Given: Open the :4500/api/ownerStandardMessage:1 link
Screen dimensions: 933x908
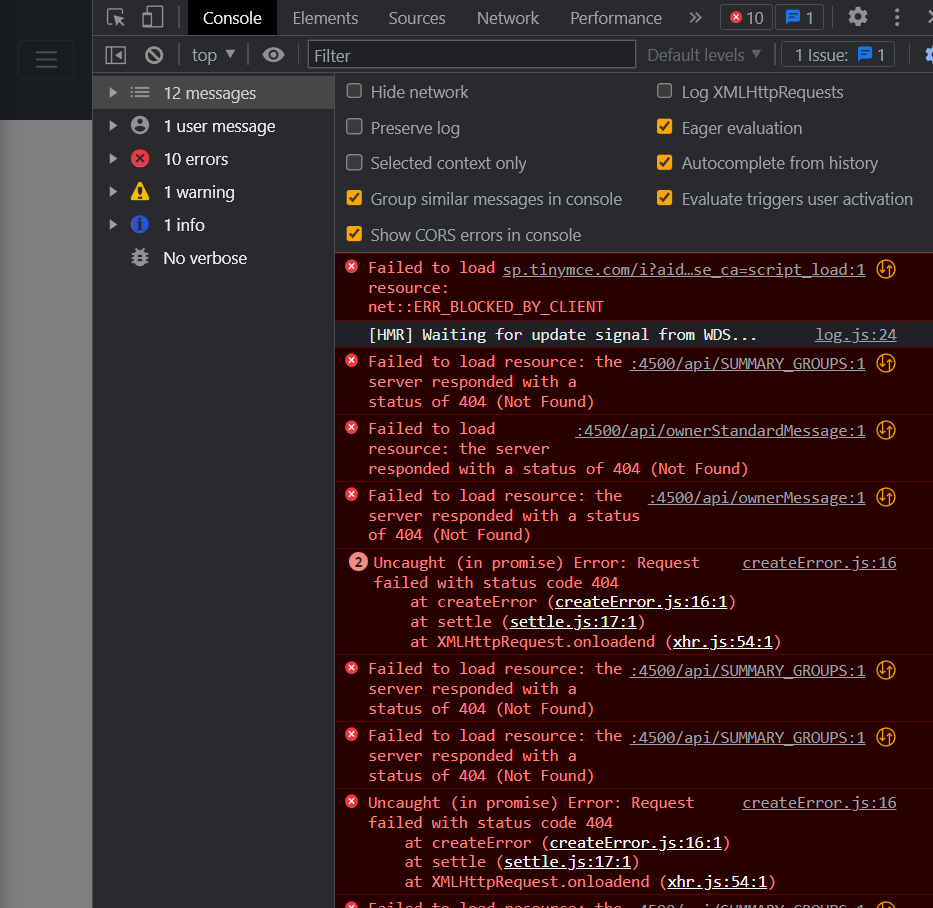Looking at the screenshot, I should point(720,430).
